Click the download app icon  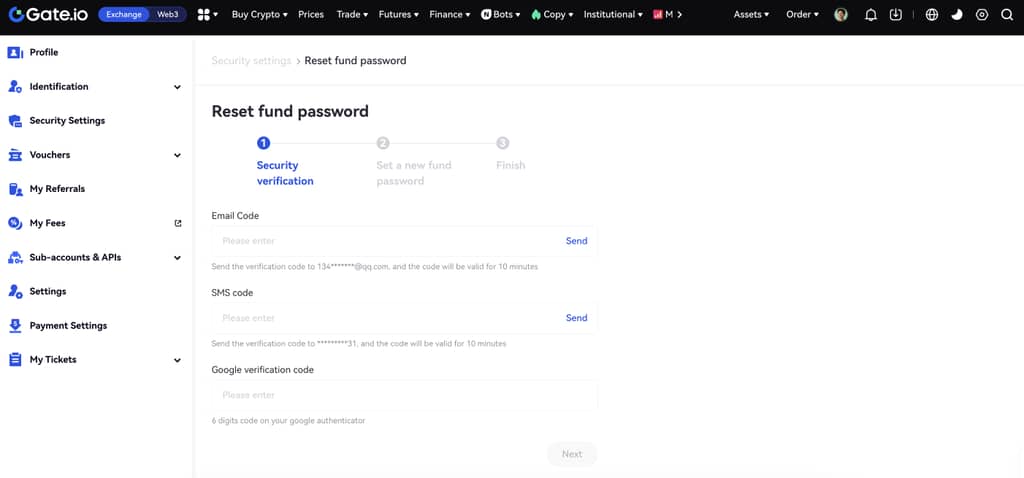coord(896,15)
